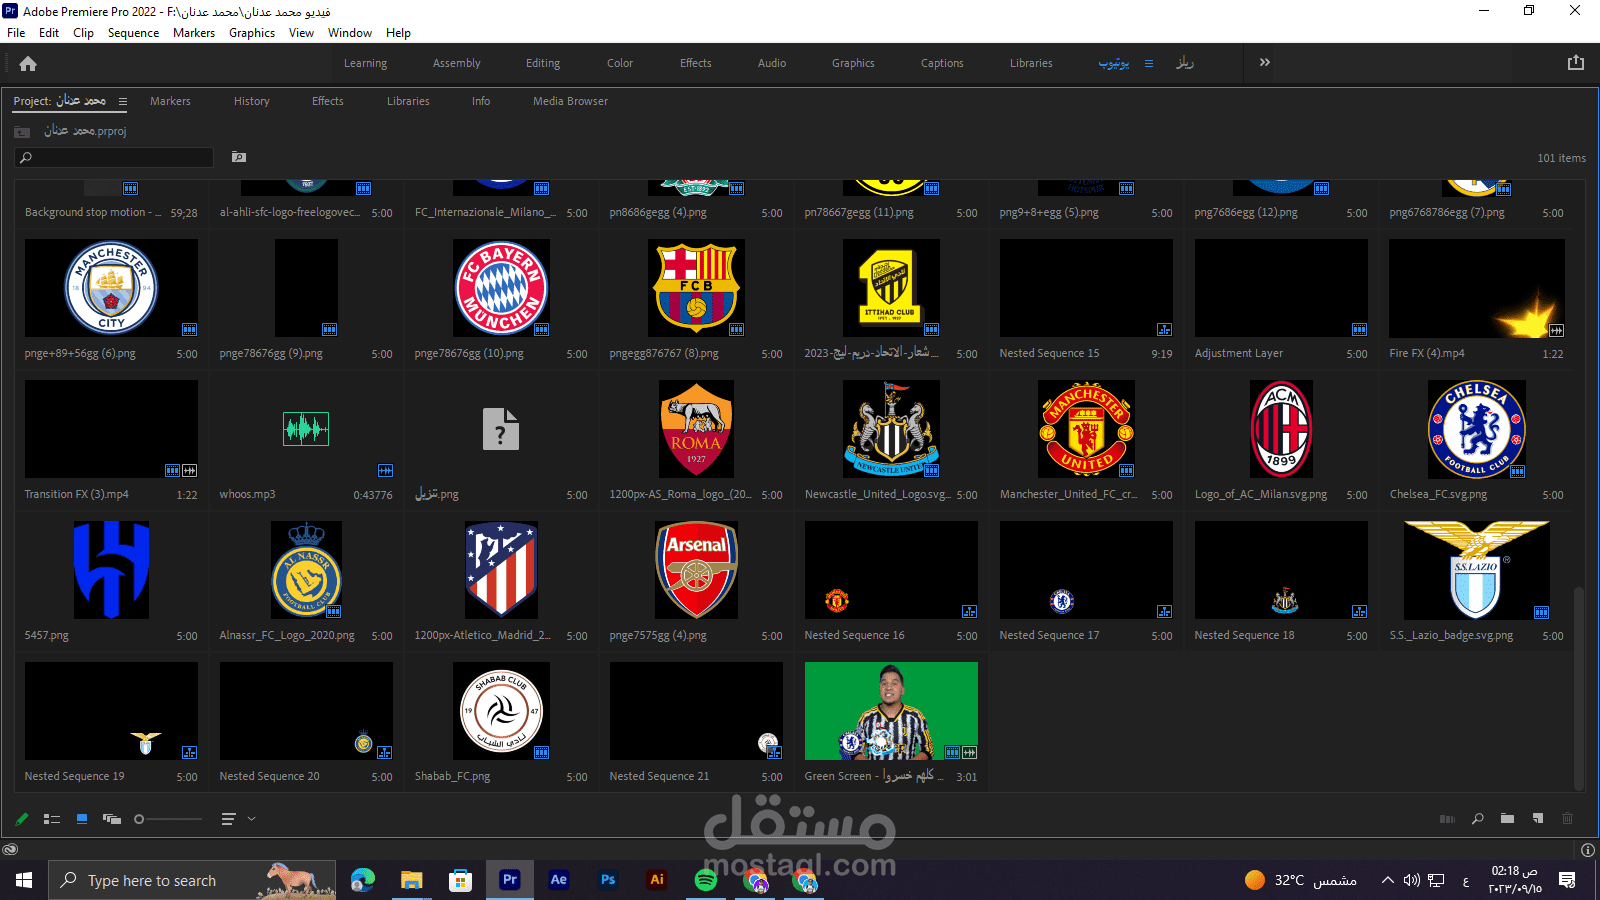Image resolution: width=1600 pixels, height=900 pixels.
Task: Switch to the Learning workspace
Action: [x=365, y=63]
